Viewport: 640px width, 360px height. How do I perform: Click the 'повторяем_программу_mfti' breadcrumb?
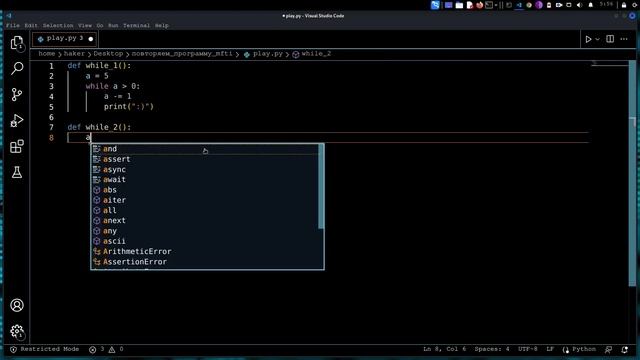pyautogui.click(x=182, y=53)
